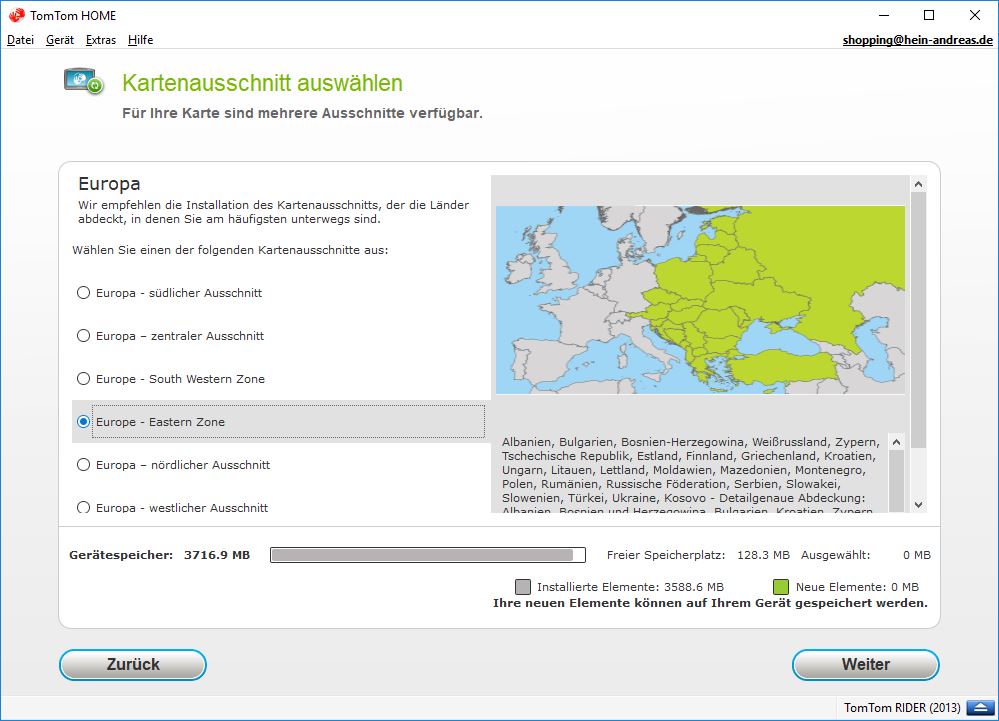
Task: Select Europa - südlicher Ausschnitt radio button
Action: click(x=84, y=293)
